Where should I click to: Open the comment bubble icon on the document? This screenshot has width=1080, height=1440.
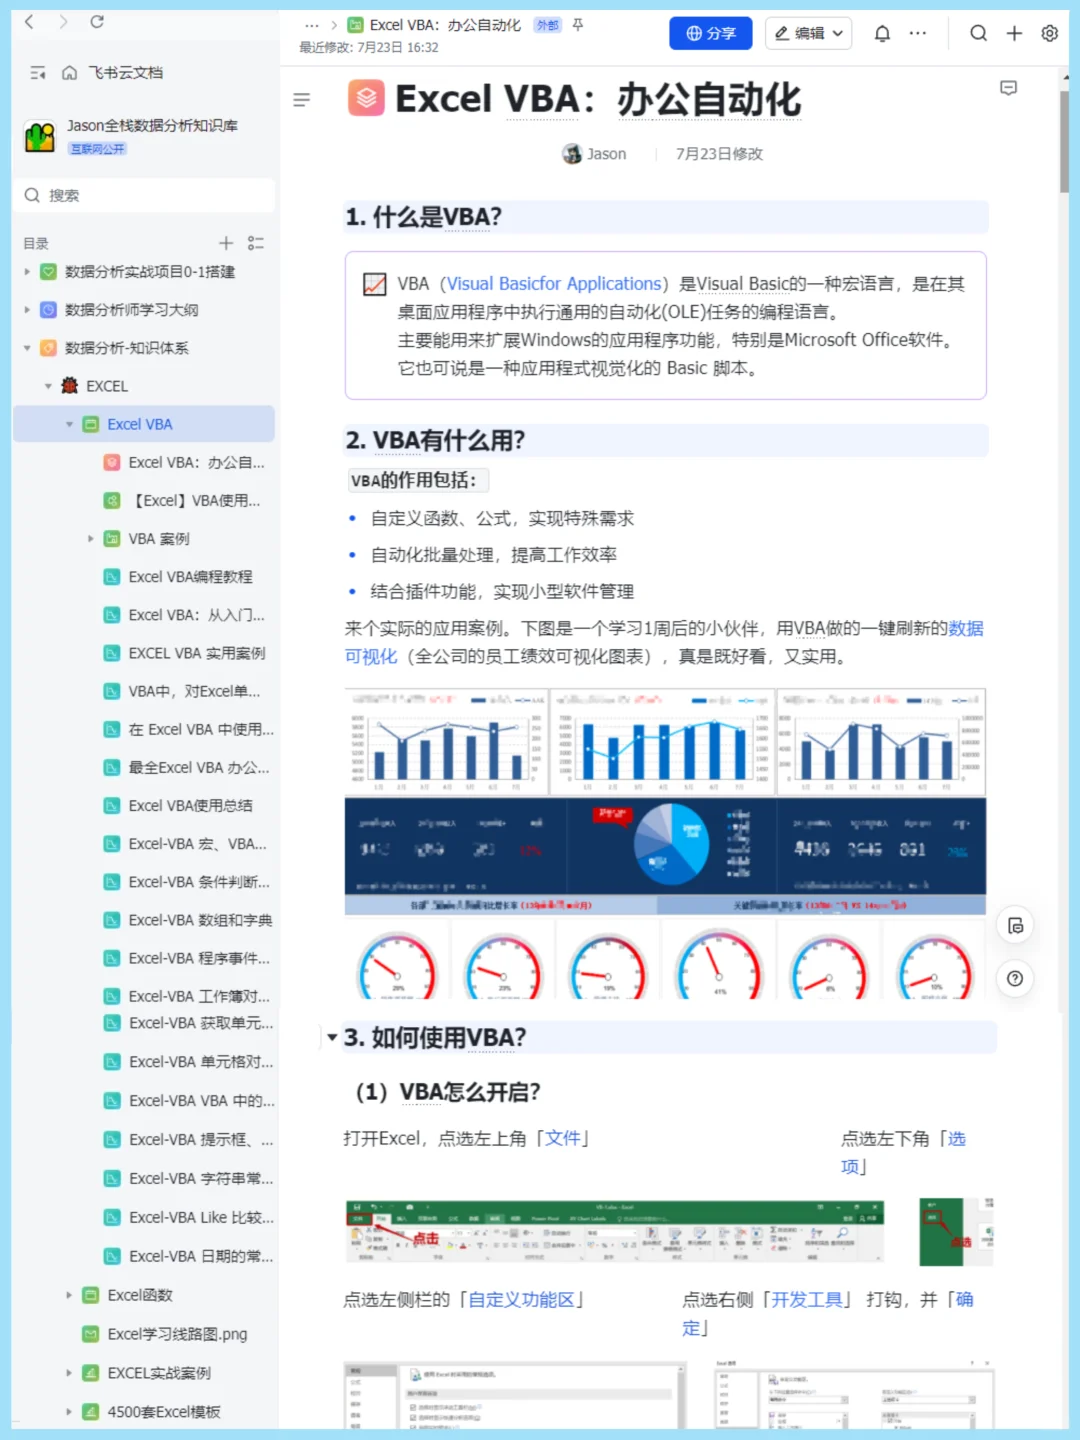coord(1008,89)
